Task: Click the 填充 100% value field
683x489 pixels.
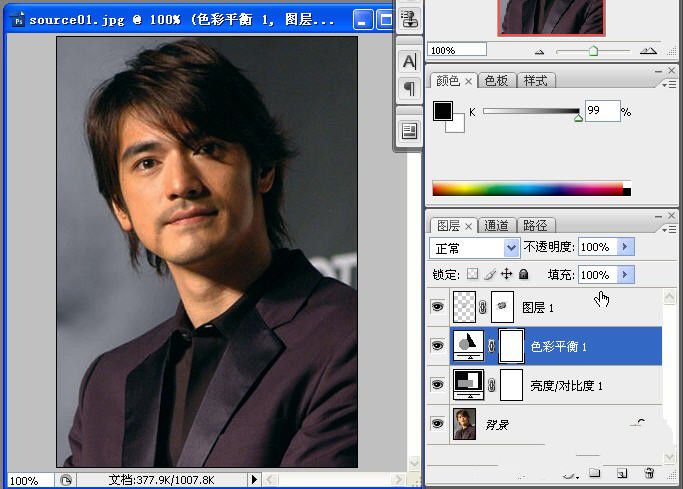Action: (598, 274)
